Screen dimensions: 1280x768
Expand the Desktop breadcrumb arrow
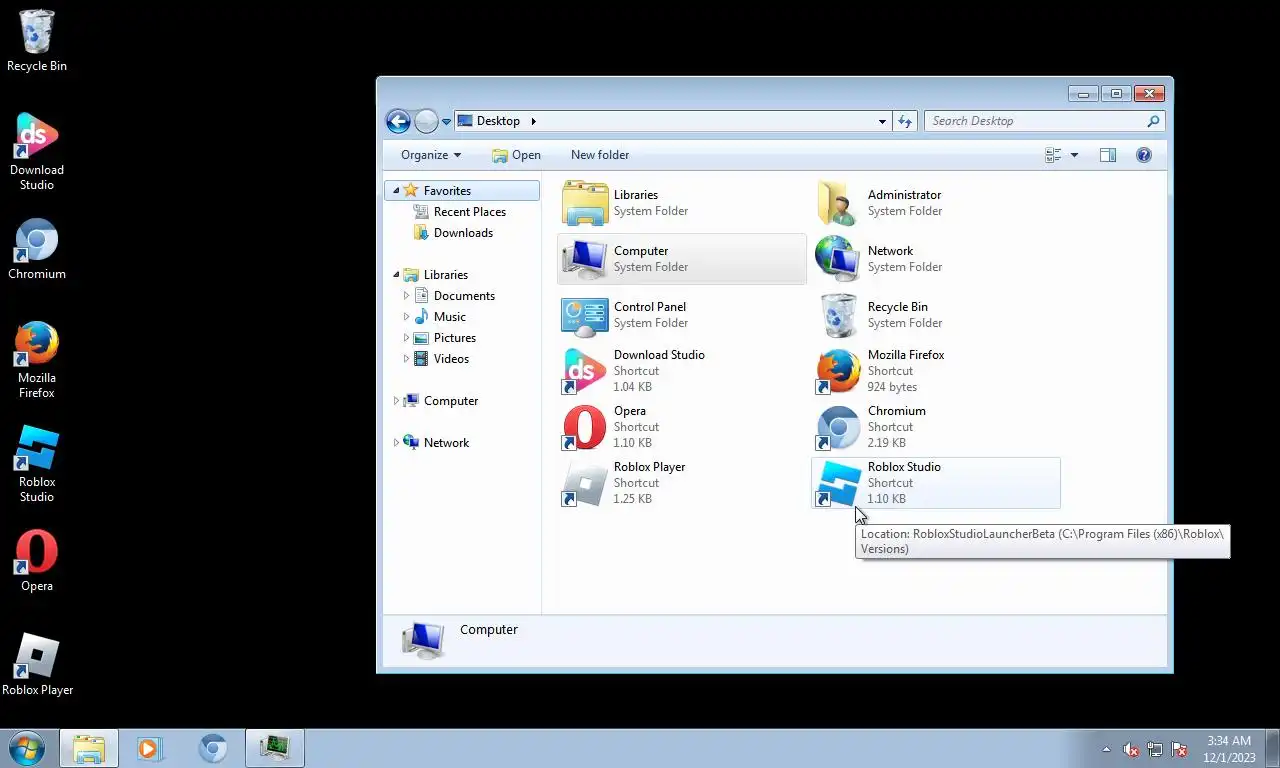click(x=533, y=121)
